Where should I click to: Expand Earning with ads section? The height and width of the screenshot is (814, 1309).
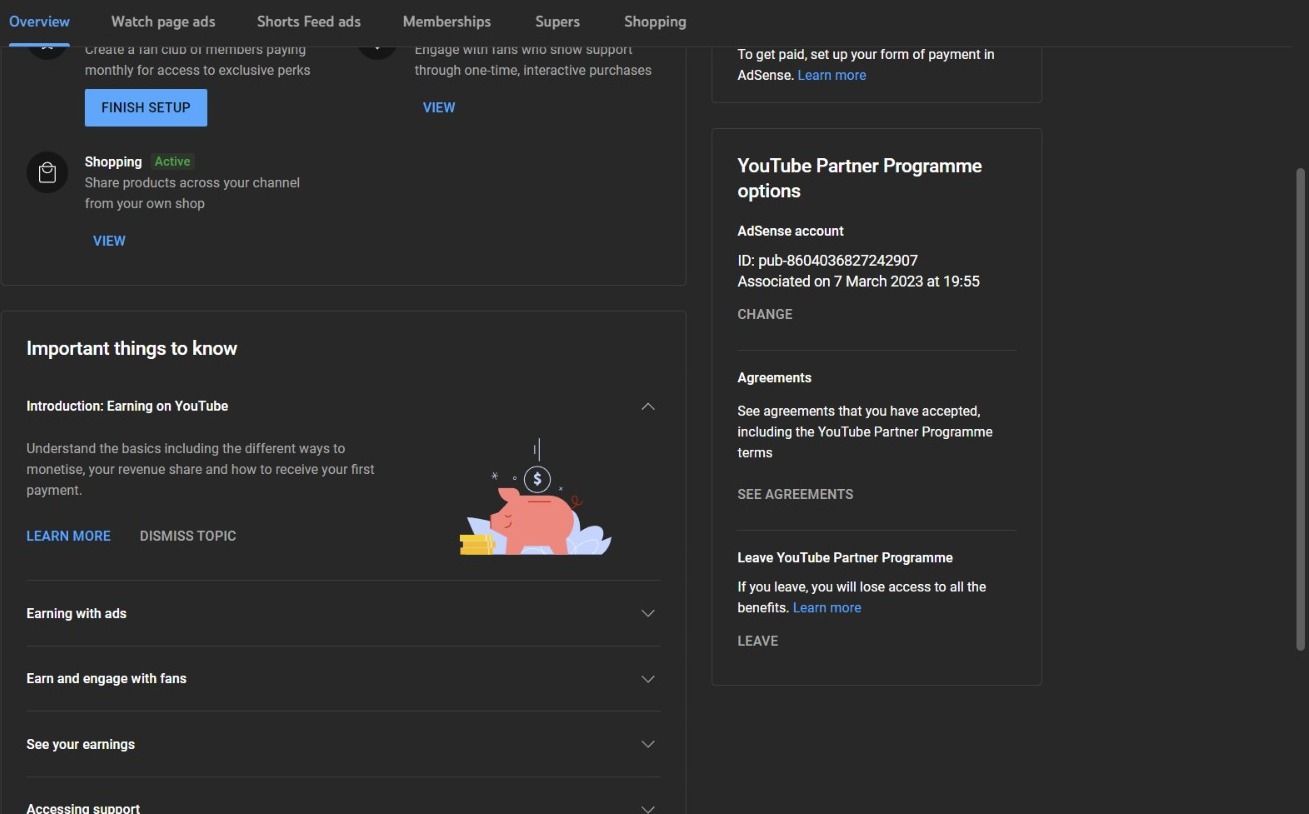[x=648, y=613]
